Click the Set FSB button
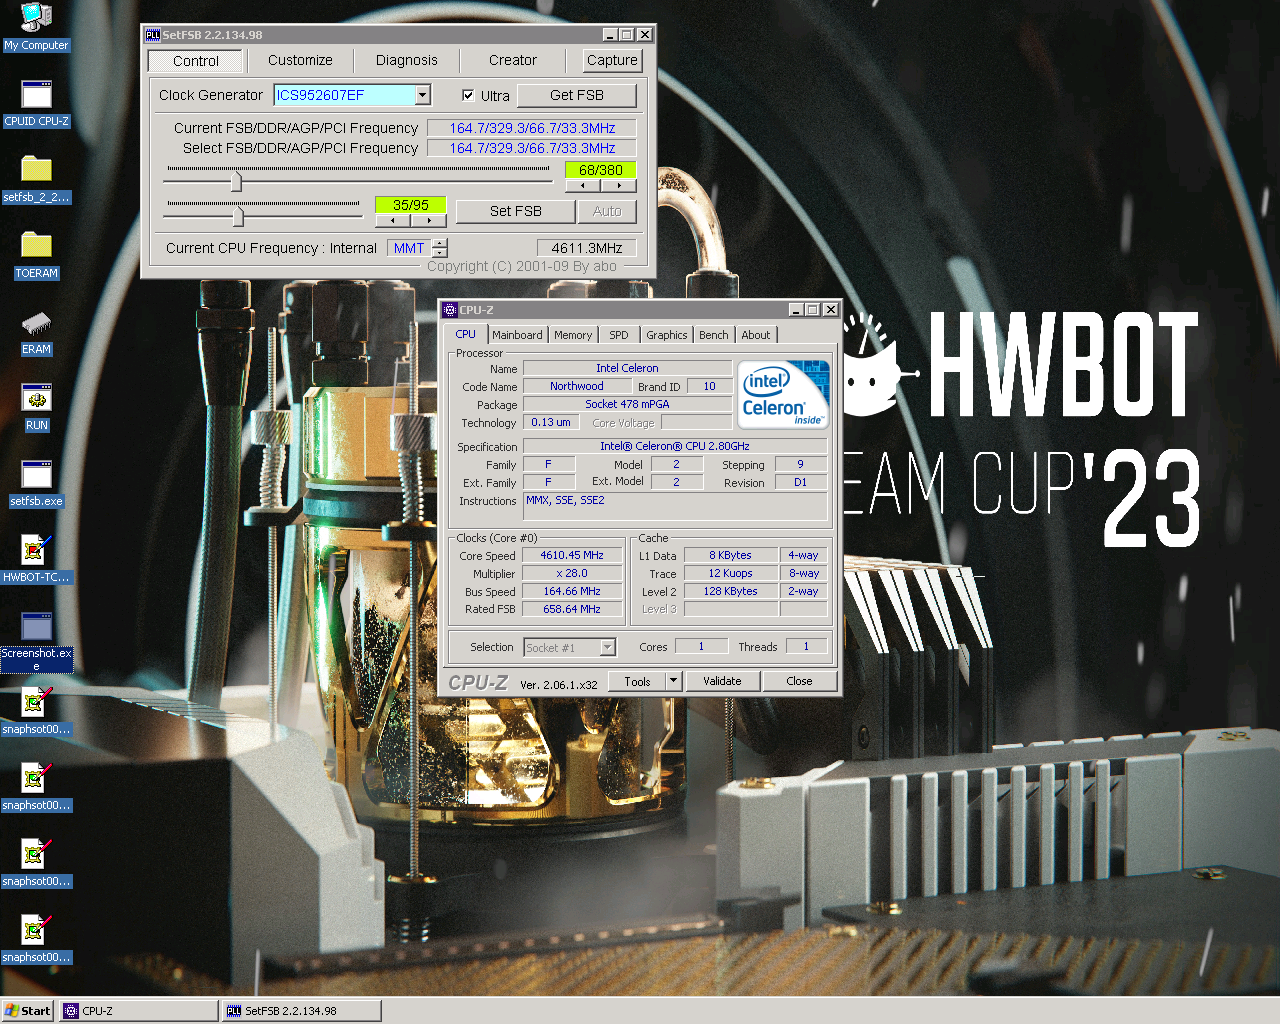 click(x=516, y=211)
